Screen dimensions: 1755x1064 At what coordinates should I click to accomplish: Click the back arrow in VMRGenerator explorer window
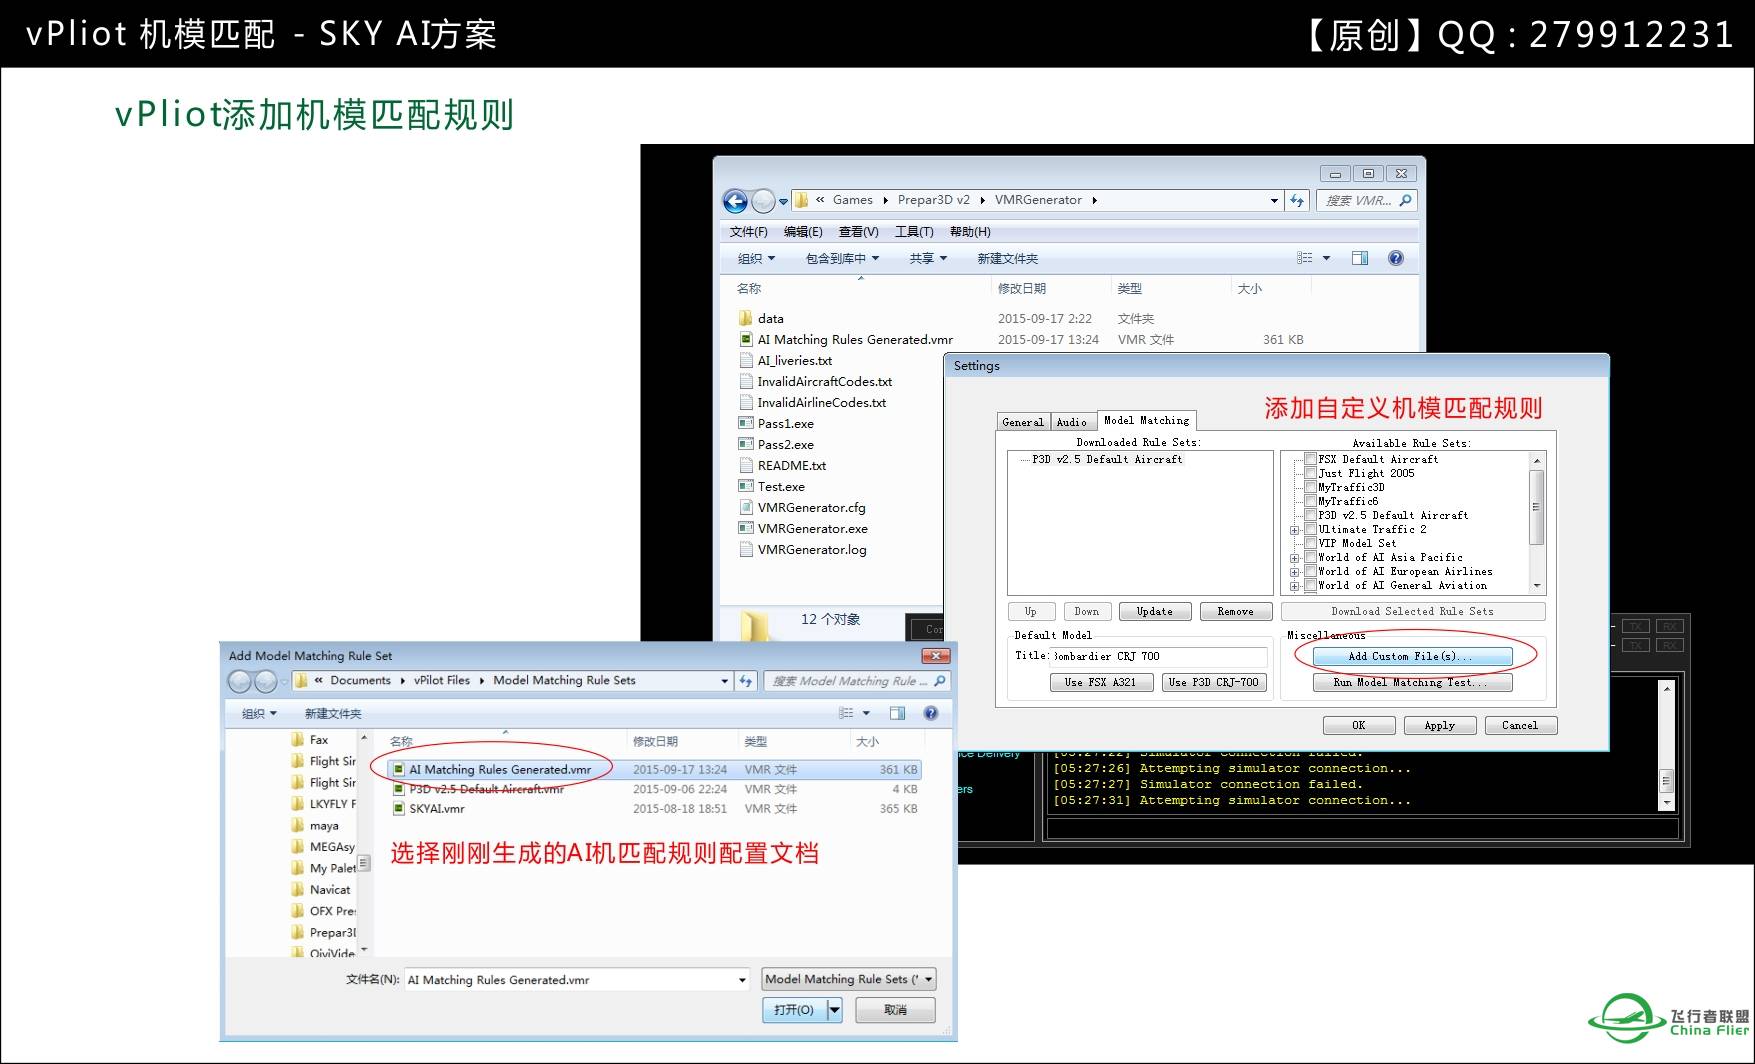click(735, 201)
